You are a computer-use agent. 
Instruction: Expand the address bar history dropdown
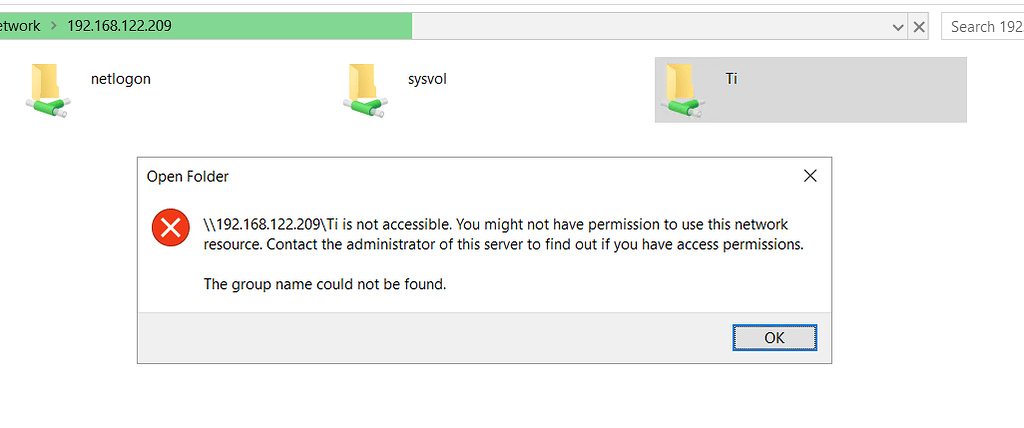898,27
